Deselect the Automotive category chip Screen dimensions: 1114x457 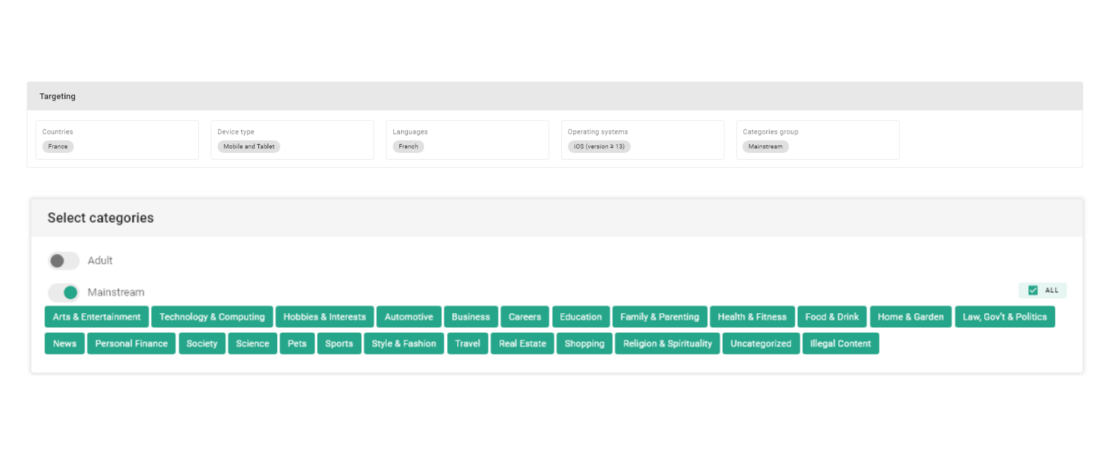click(x=409, y=317)
